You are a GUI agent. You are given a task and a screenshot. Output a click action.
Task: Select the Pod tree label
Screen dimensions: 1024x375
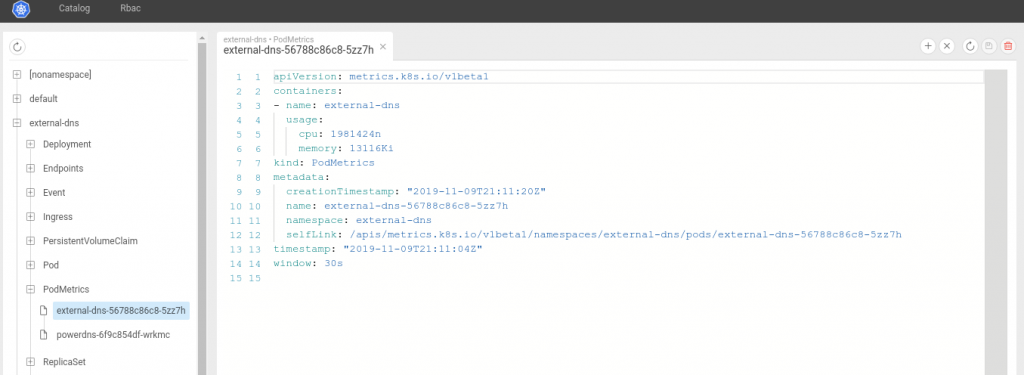click(51, 265)
